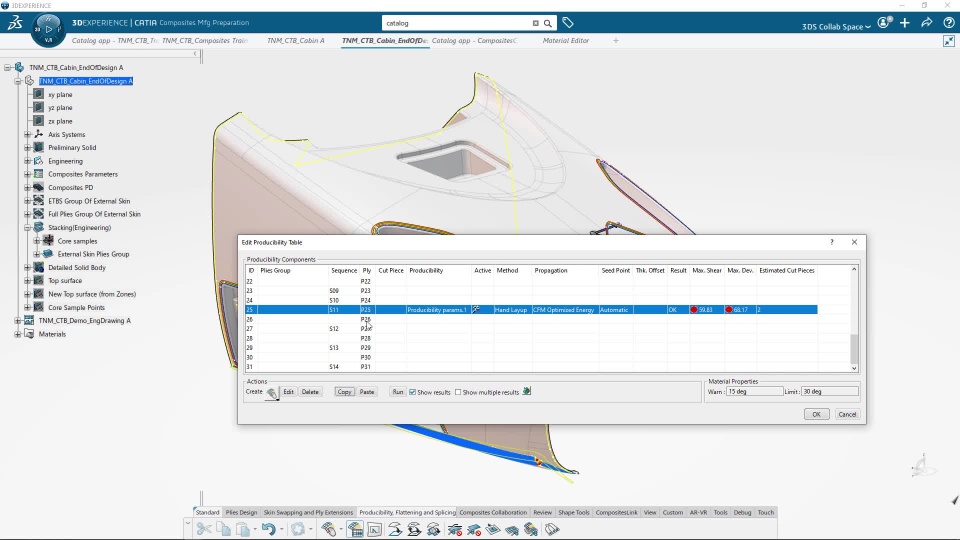Switch to the Material Editor tab

566,40
